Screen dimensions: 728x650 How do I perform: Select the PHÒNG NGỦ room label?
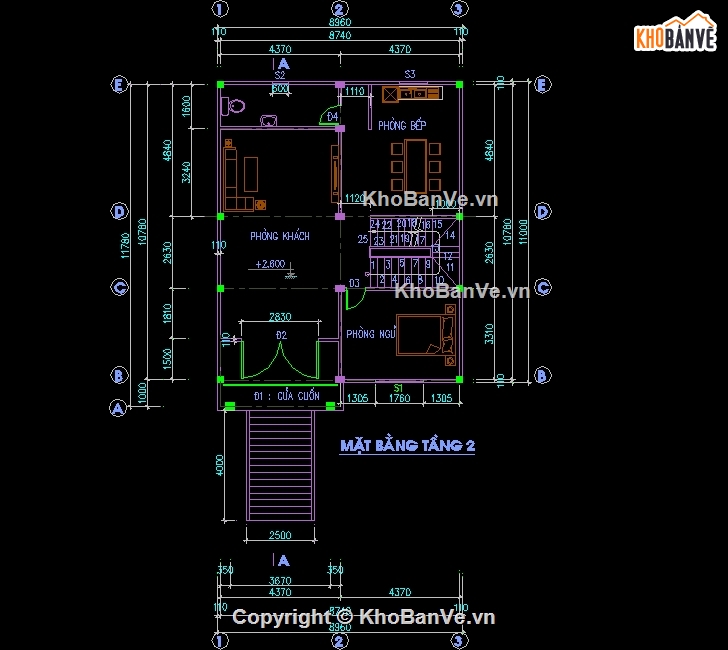tap(370, 334)
